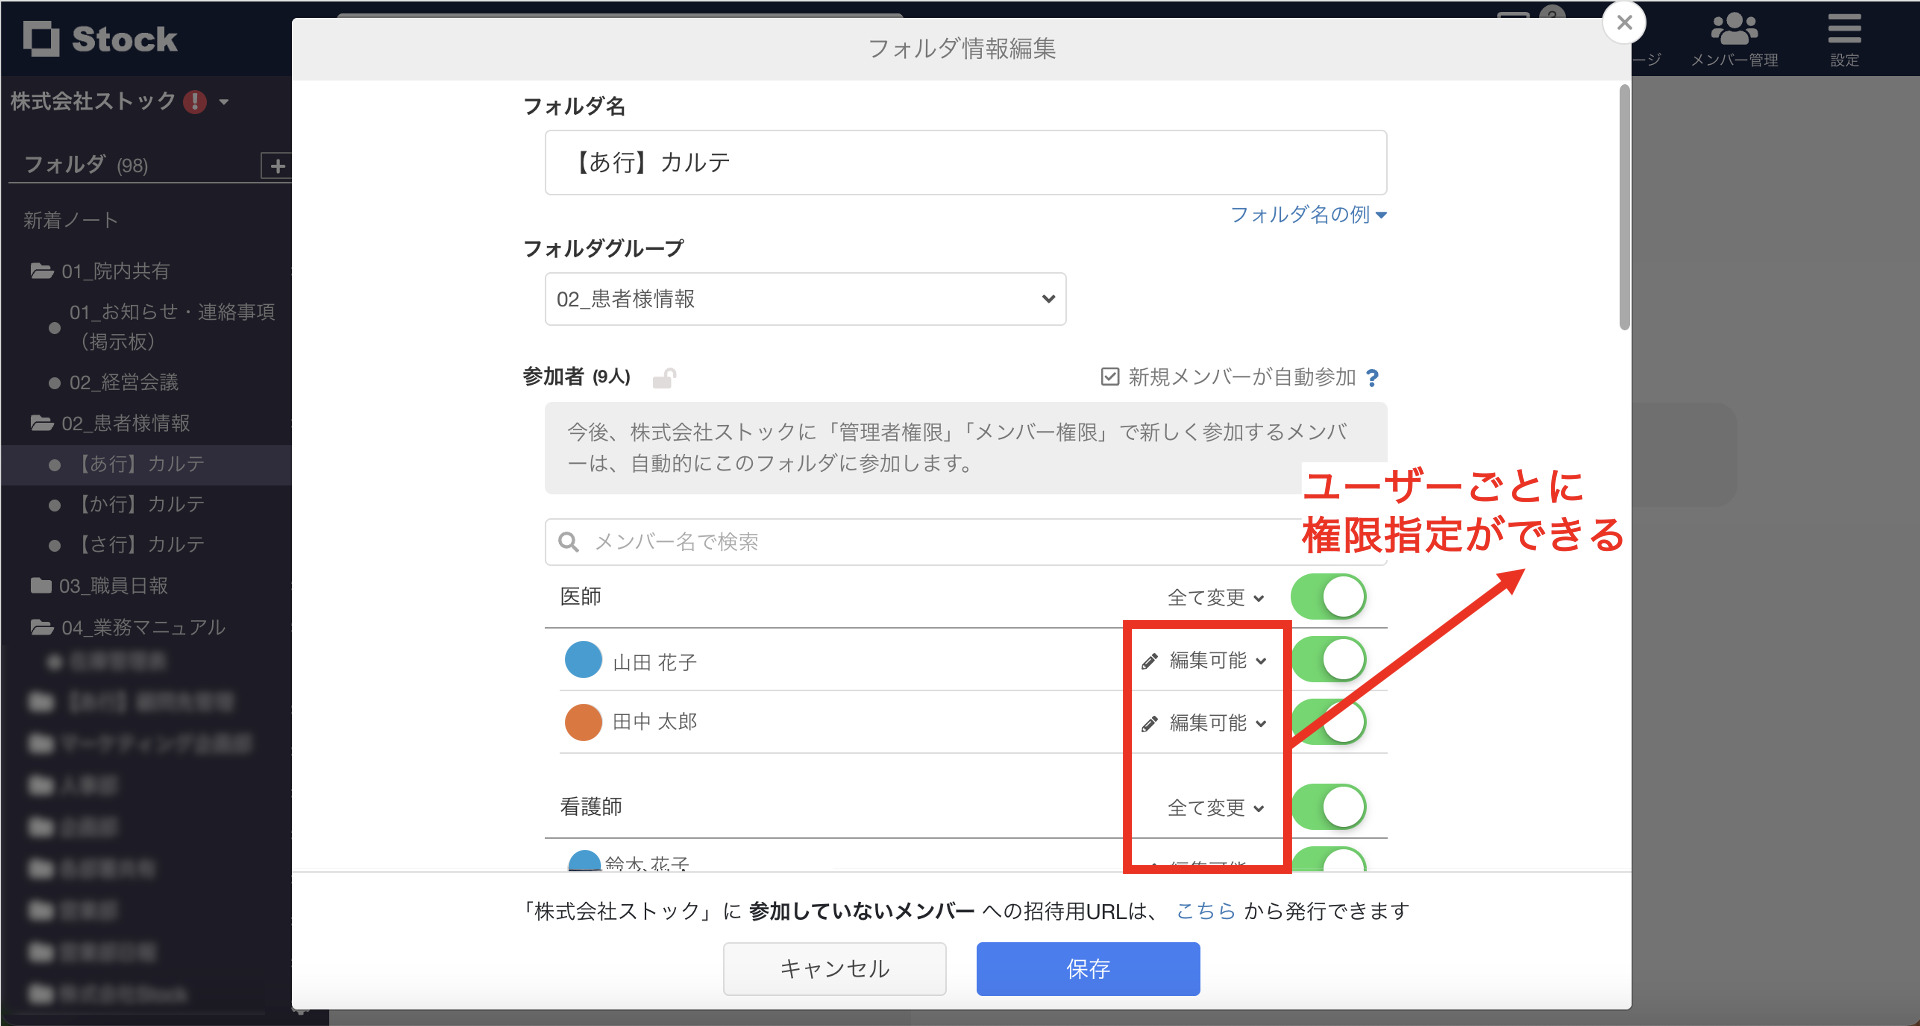Image resolution: width=1920 pixels, height=1026 pixels.
Task: Click the こちら invitation link
Action: click(x=1203, y=910)
